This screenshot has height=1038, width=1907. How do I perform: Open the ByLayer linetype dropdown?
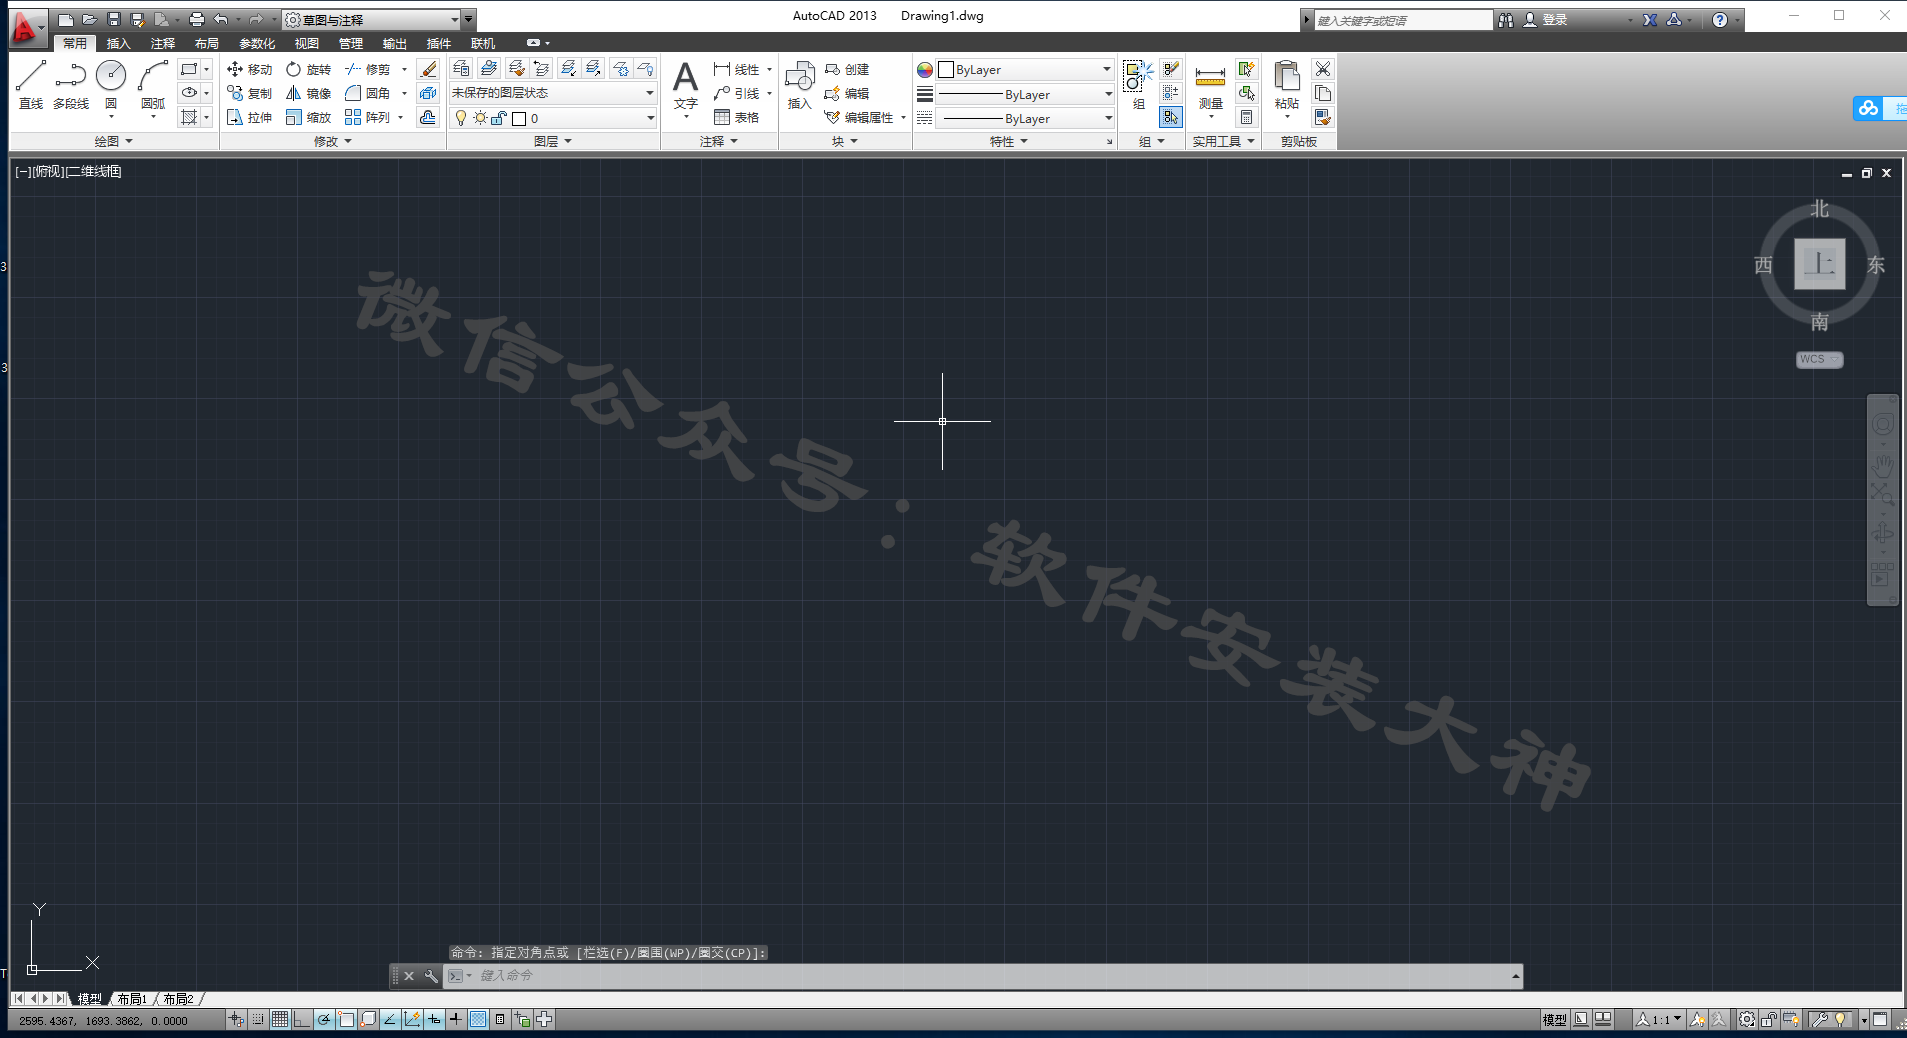(x=1025, y=118)
